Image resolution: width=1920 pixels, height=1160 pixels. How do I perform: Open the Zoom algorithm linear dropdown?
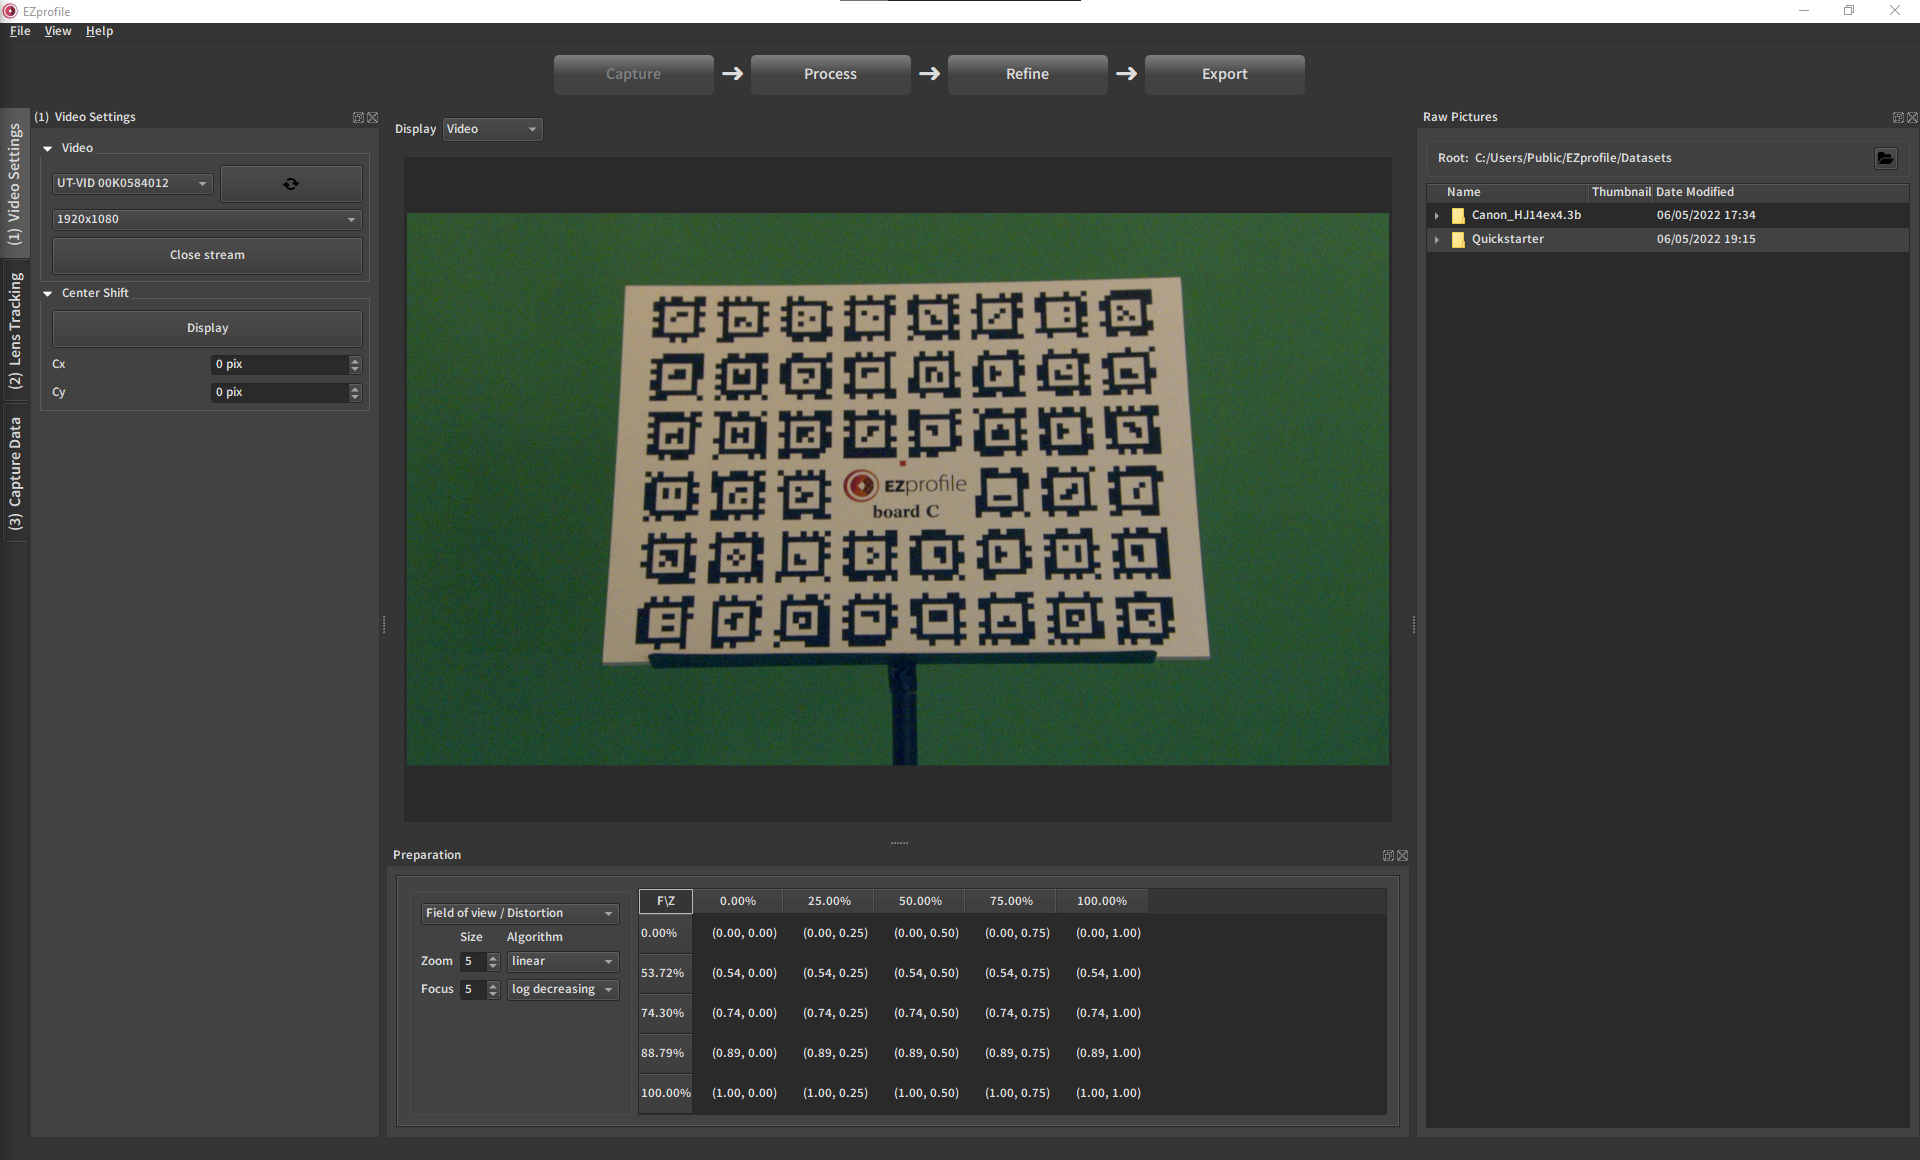tap(562, 962)
